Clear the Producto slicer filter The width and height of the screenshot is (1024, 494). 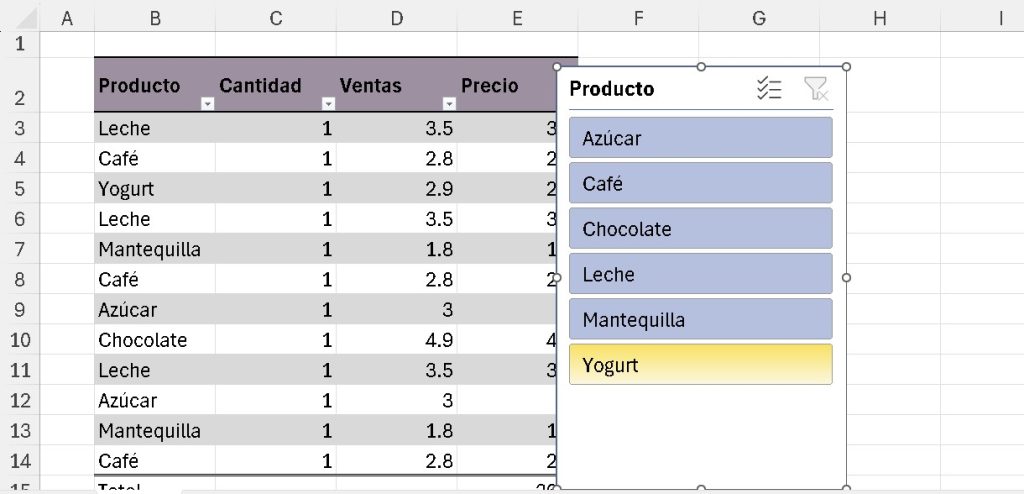(x=816, y=89)
